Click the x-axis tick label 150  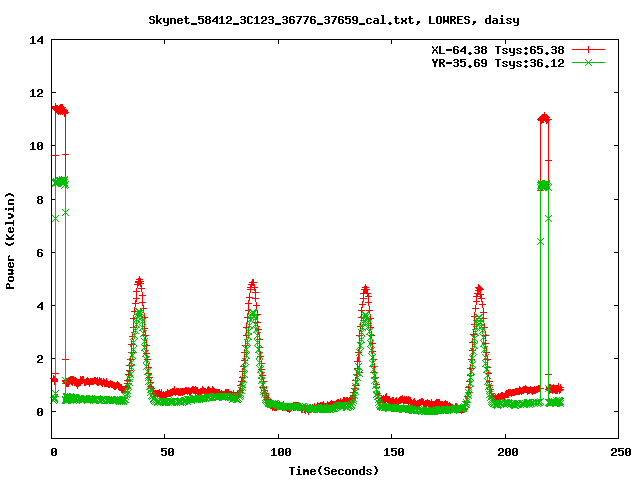[393, 452]
